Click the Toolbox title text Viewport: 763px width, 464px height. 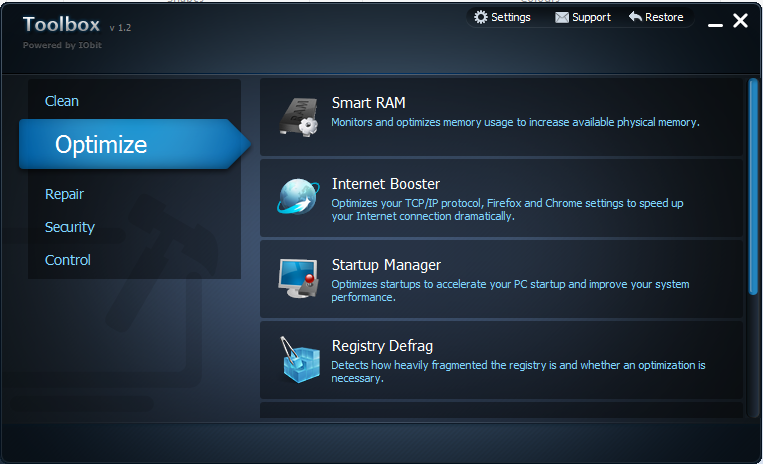click(x=61, y=24)
